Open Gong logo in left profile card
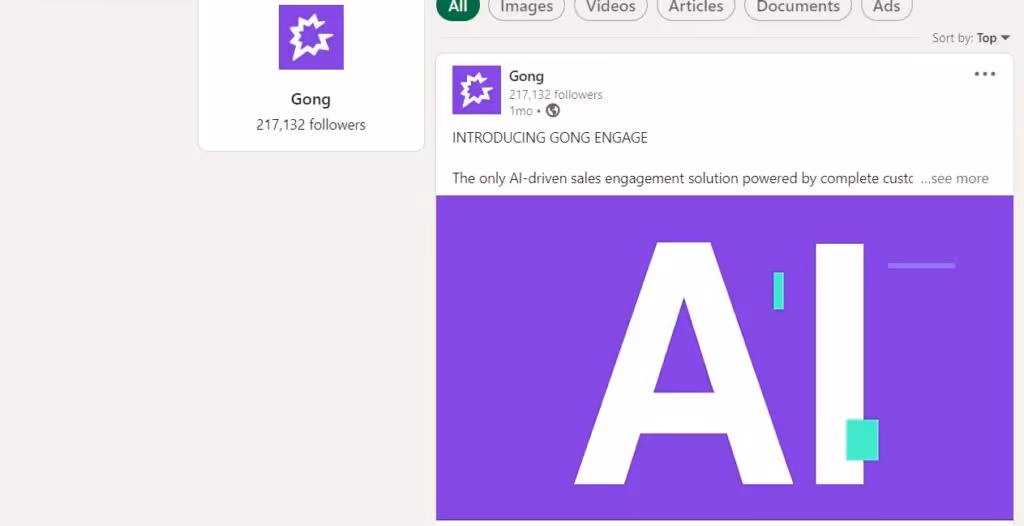Viewport: 1024px width, 526px height. [311, 37]
